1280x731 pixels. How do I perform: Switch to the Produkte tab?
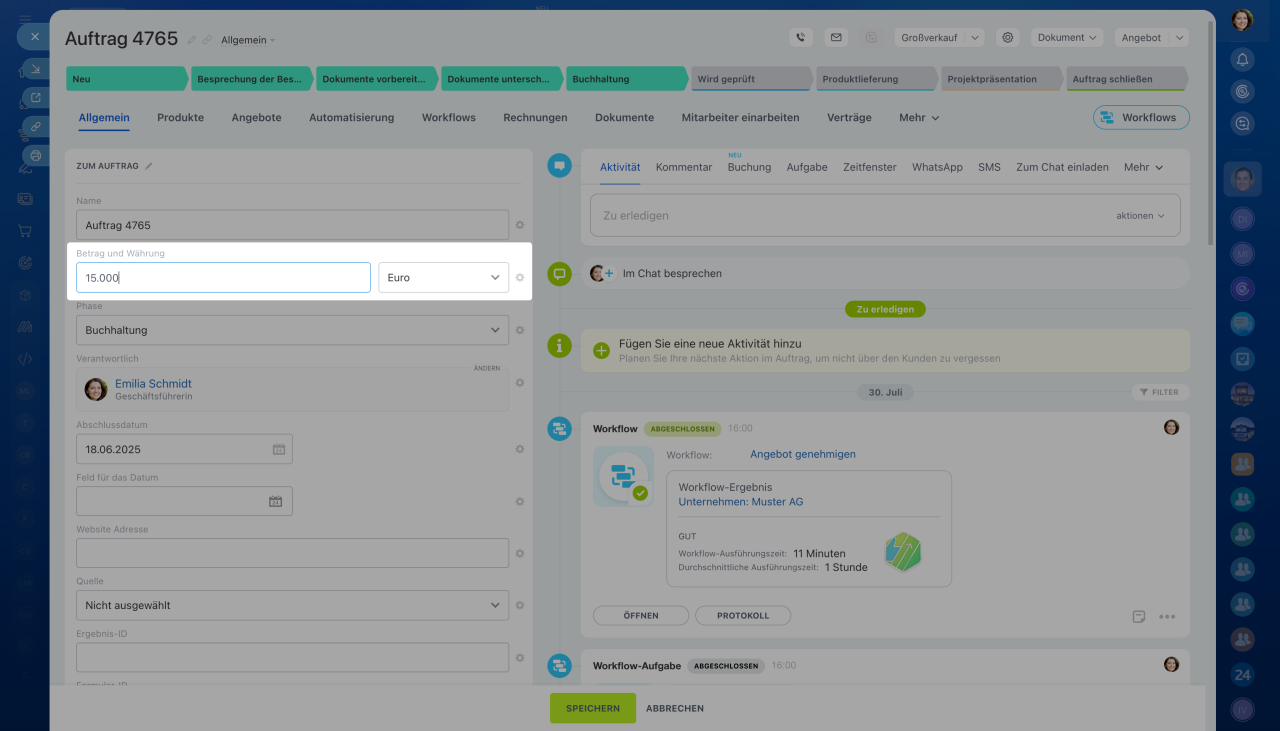tap(180, 117)
